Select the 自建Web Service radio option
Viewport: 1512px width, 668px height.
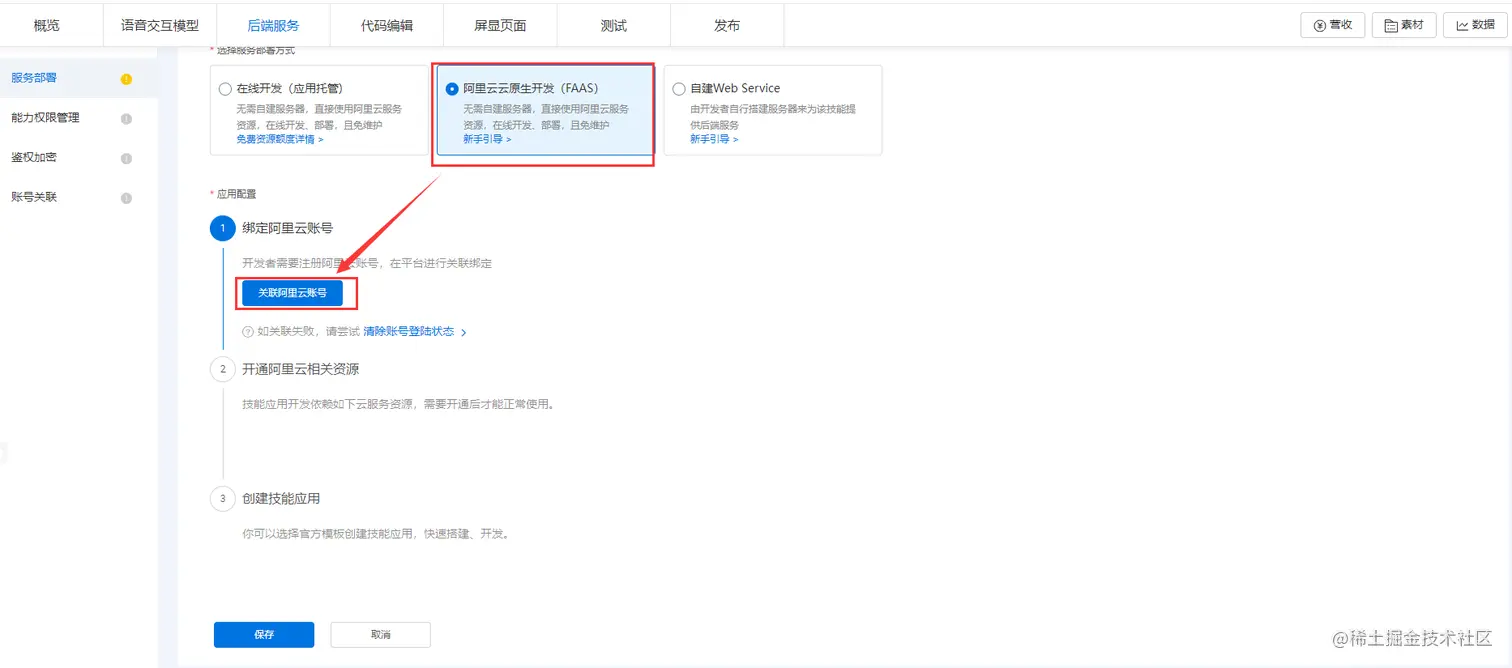(679, 88)
